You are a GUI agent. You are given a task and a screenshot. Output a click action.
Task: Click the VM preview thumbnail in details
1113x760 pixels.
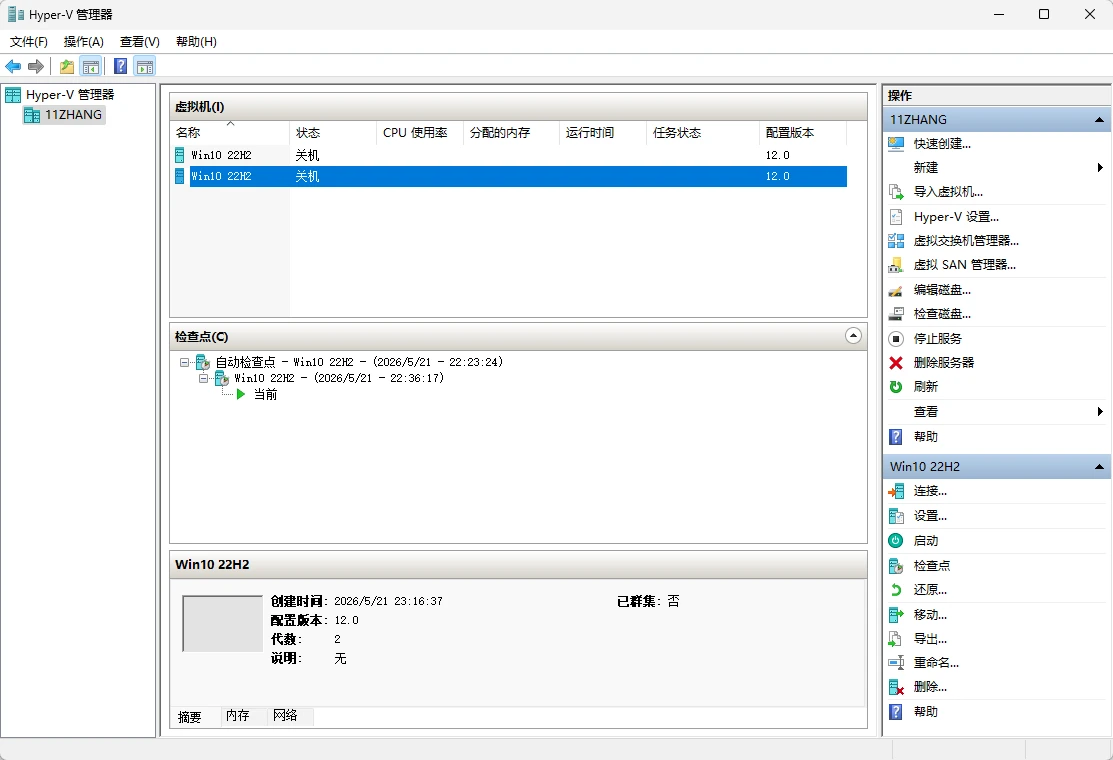[x=222, y=624]
